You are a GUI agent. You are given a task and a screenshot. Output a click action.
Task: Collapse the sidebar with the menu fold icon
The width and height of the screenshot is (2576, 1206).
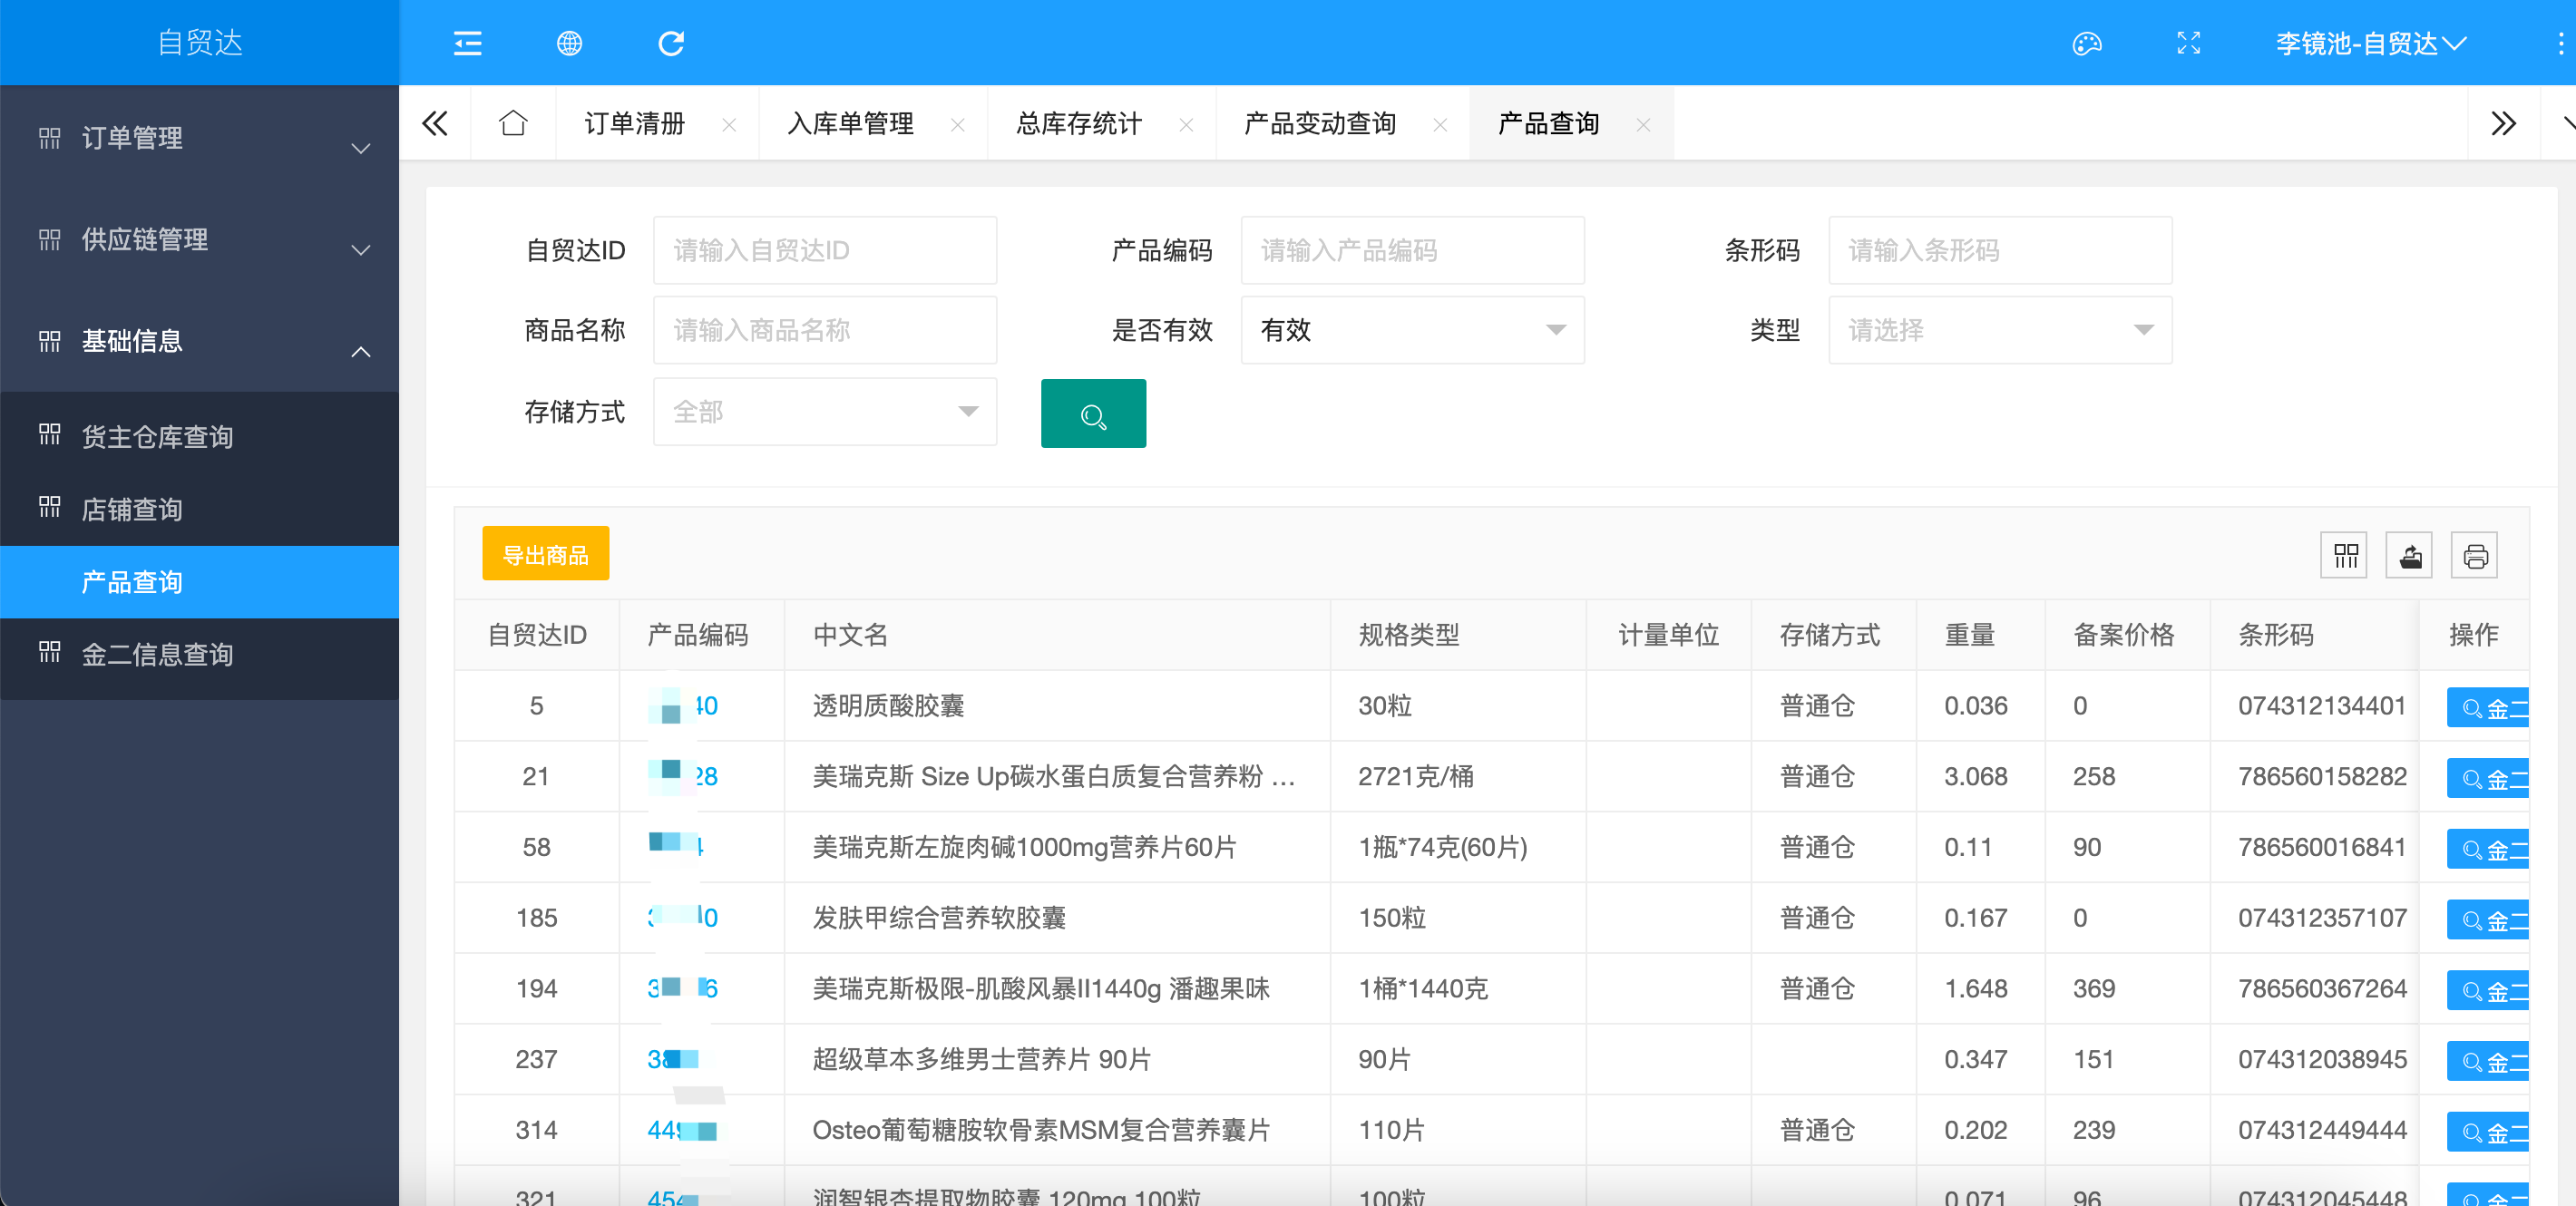[x=467, y=43]
